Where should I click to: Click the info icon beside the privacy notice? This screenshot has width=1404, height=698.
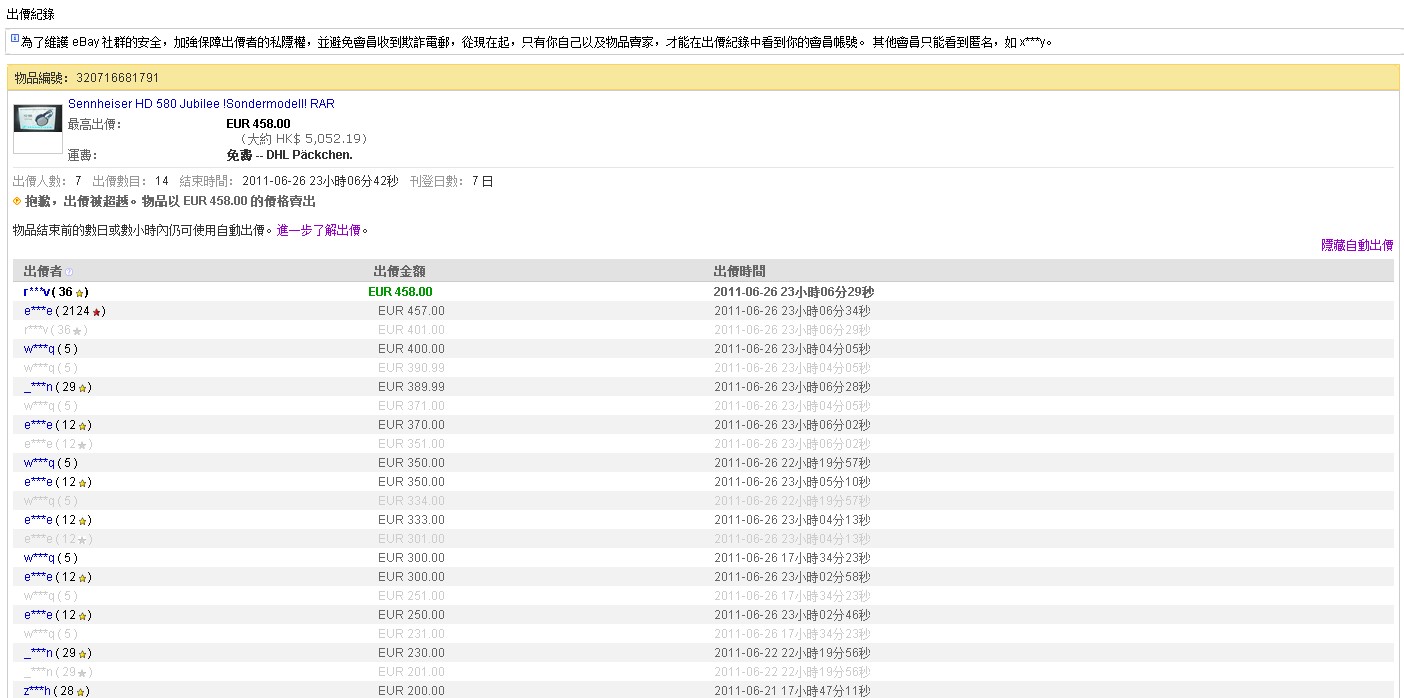coord(15,39)
